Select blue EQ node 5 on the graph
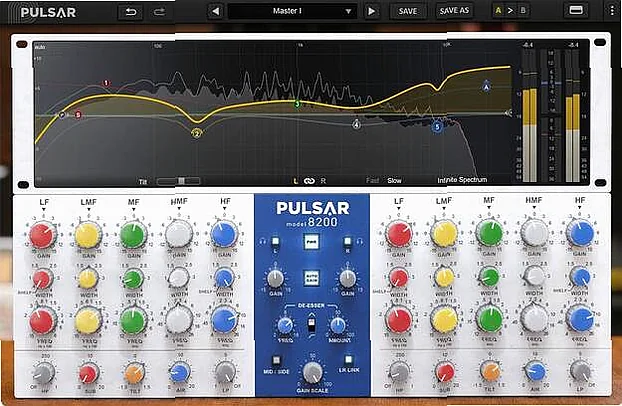Viewport: 622px width, 406px height. tap(438, 127)
